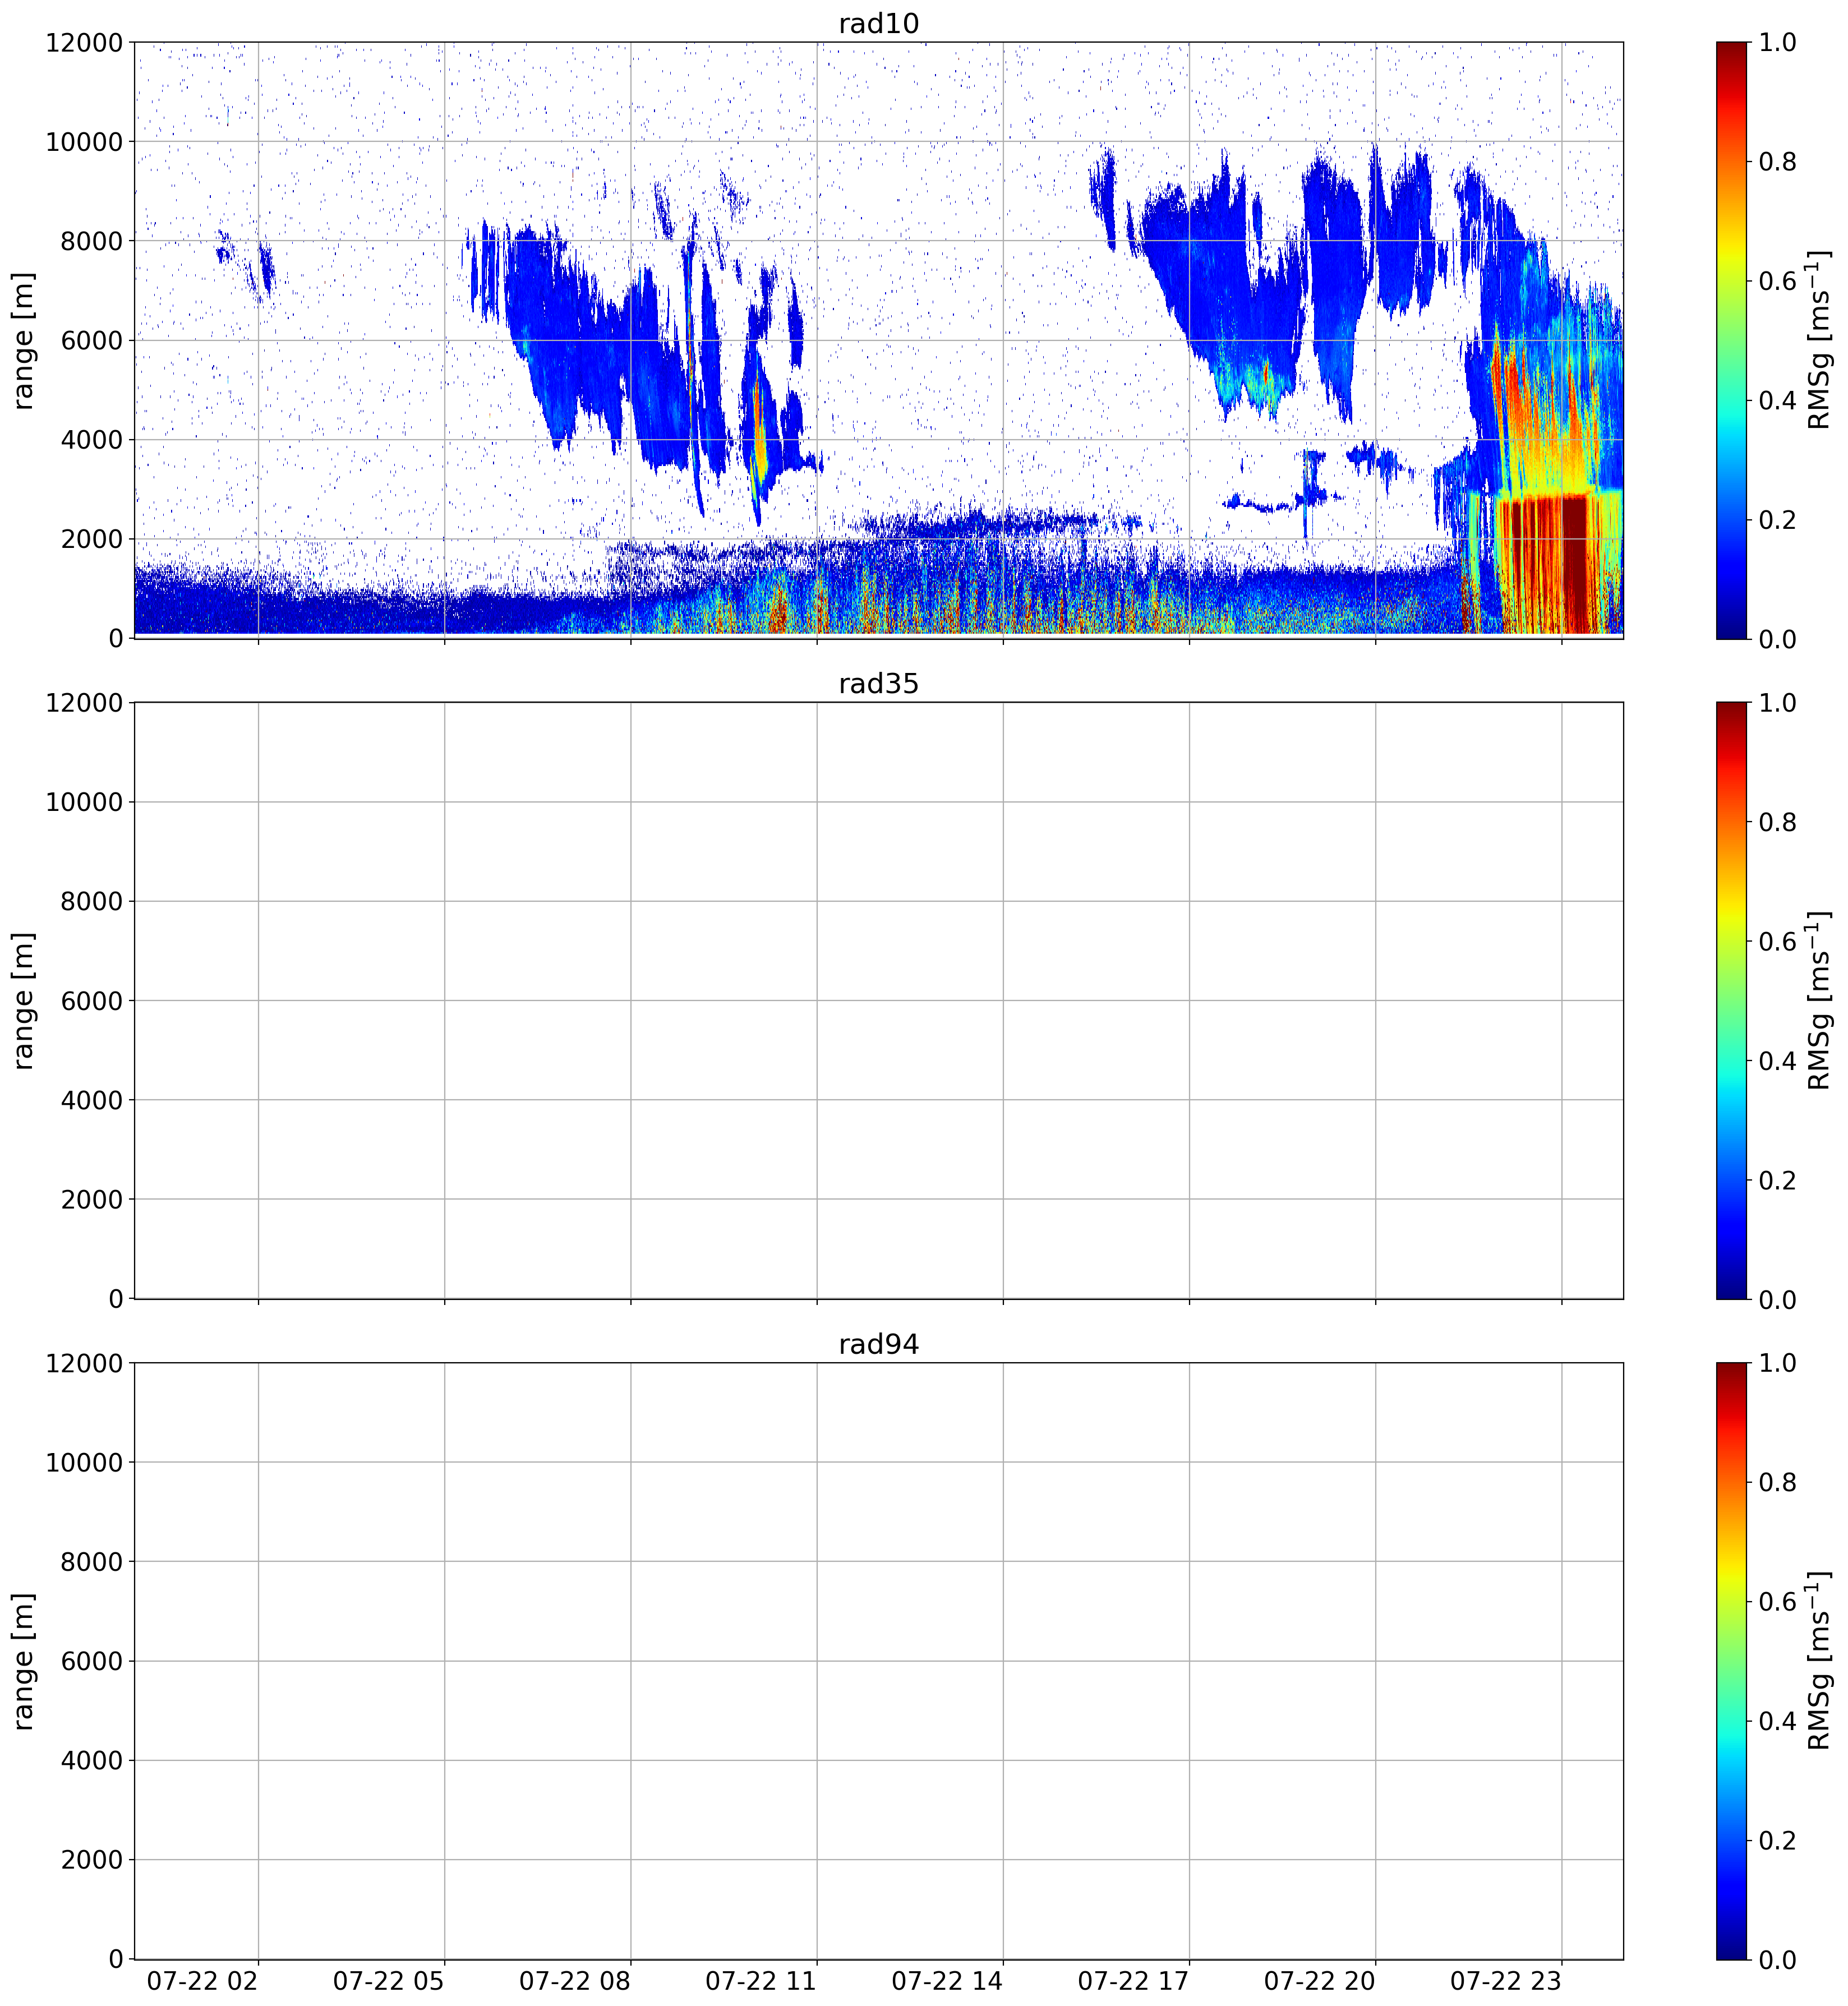The width and height of the screenshot is (1848, 2006).
Task: Click the x-axis label 07-22 17
Action: point(1133,1980)
